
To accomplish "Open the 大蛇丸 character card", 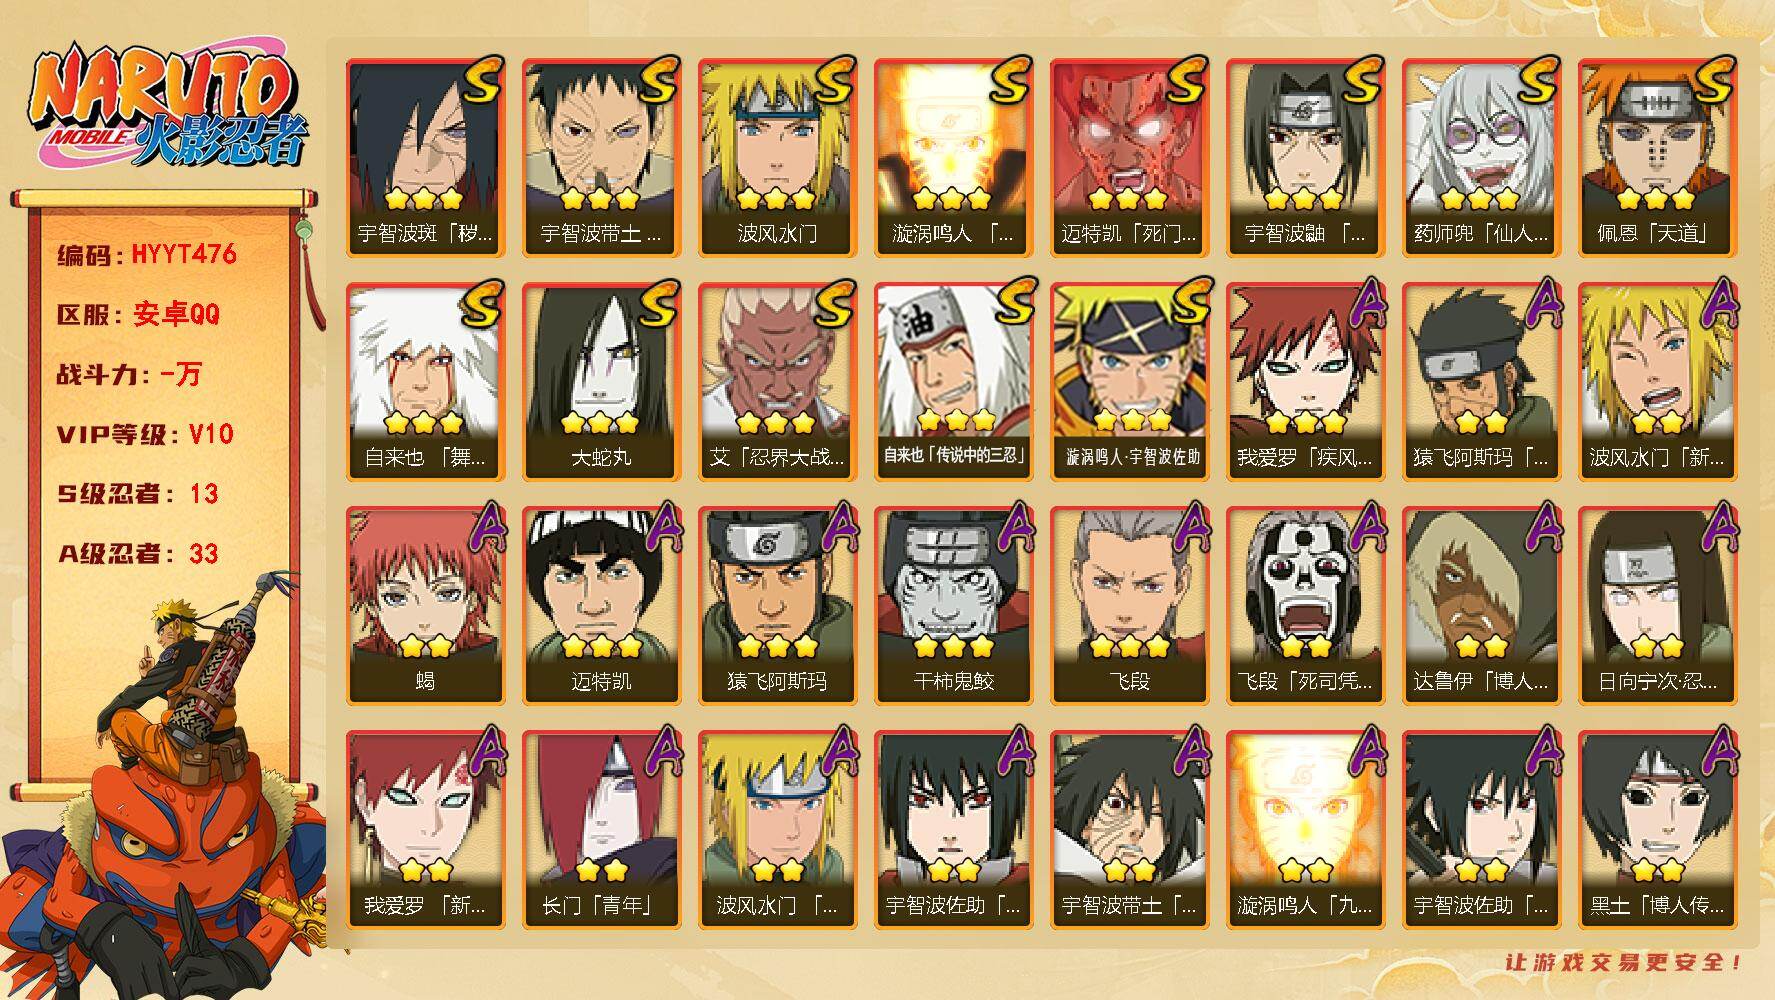I will pos(601,381).
